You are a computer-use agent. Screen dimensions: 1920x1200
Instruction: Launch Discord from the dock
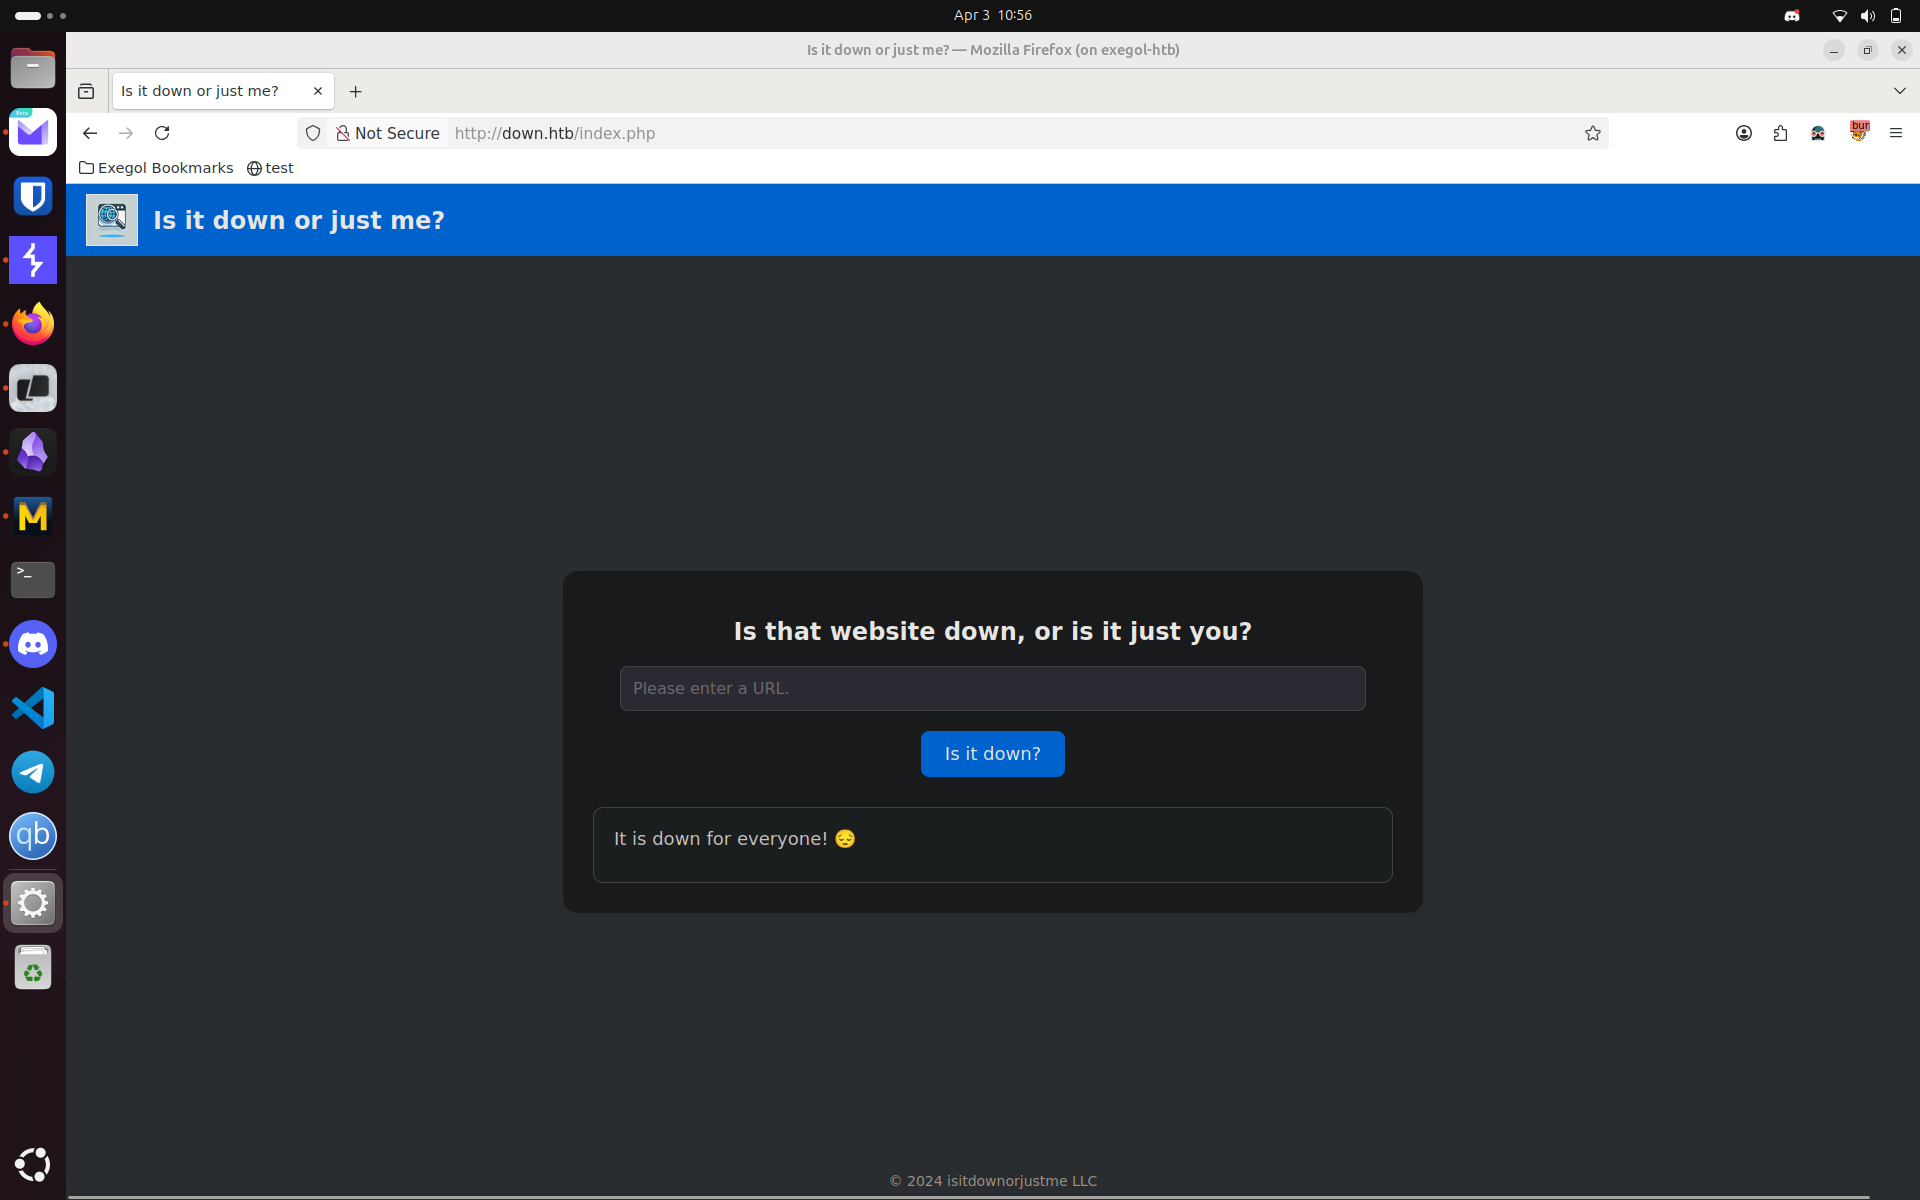[33, 644]
